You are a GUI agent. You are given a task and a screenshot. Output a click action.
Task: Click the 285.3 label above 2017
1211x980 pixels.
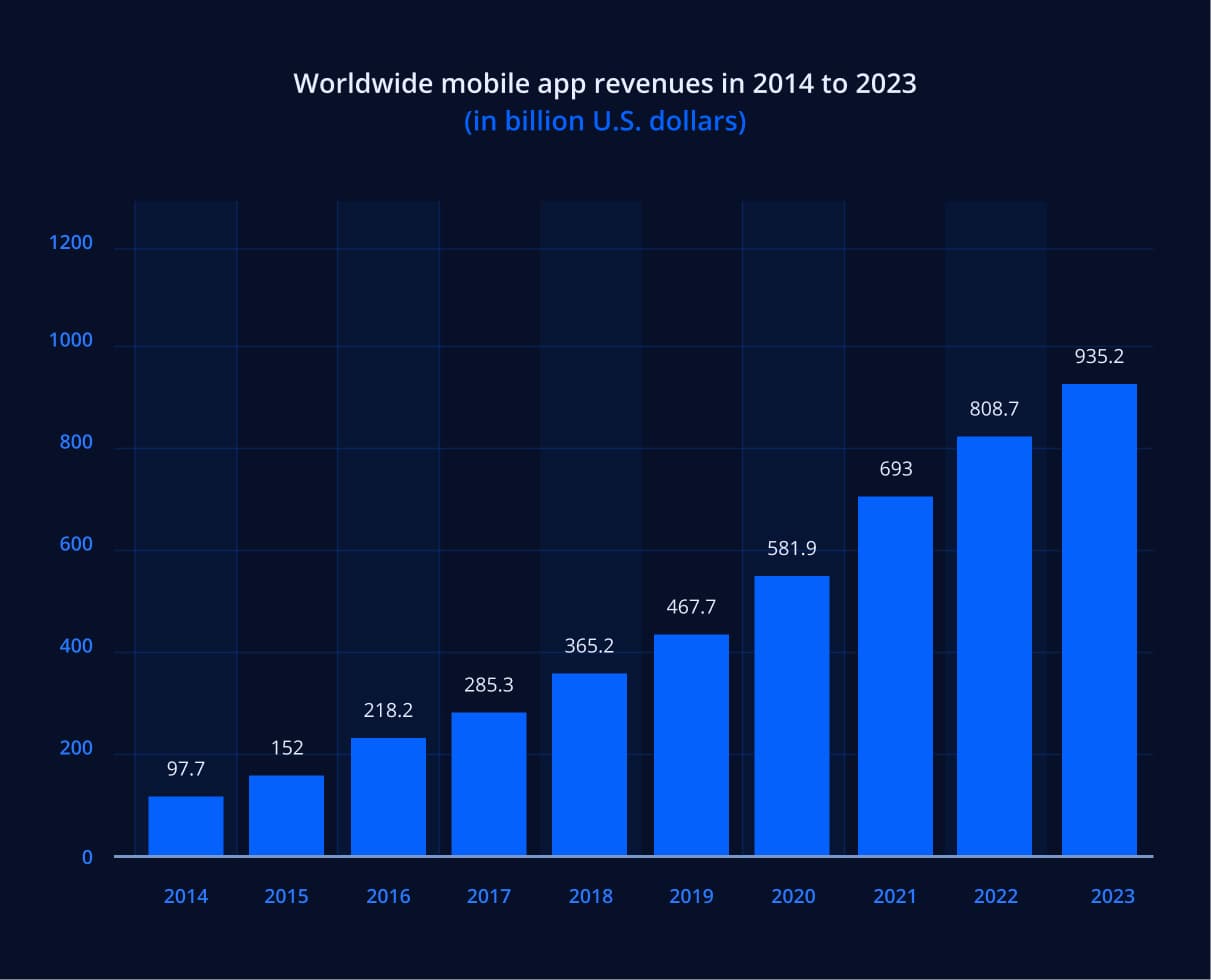coord(489,685)
